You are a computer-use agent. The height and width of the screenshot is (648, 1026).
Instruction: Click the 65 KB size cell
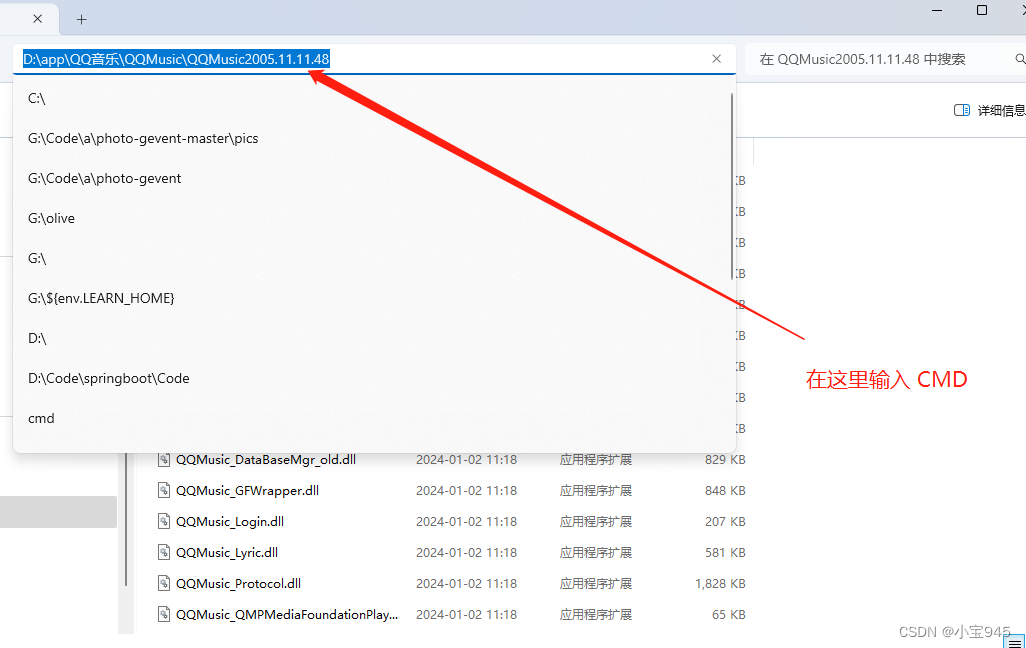[728, 615]
